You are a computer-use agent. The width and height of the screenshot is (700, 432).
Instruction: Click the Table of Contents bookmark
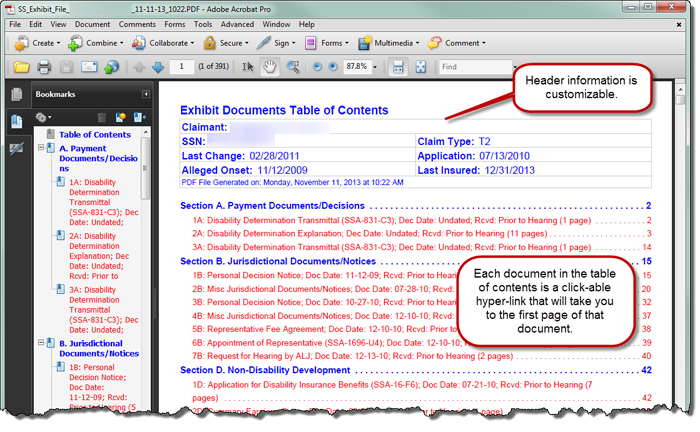point(94,134)
